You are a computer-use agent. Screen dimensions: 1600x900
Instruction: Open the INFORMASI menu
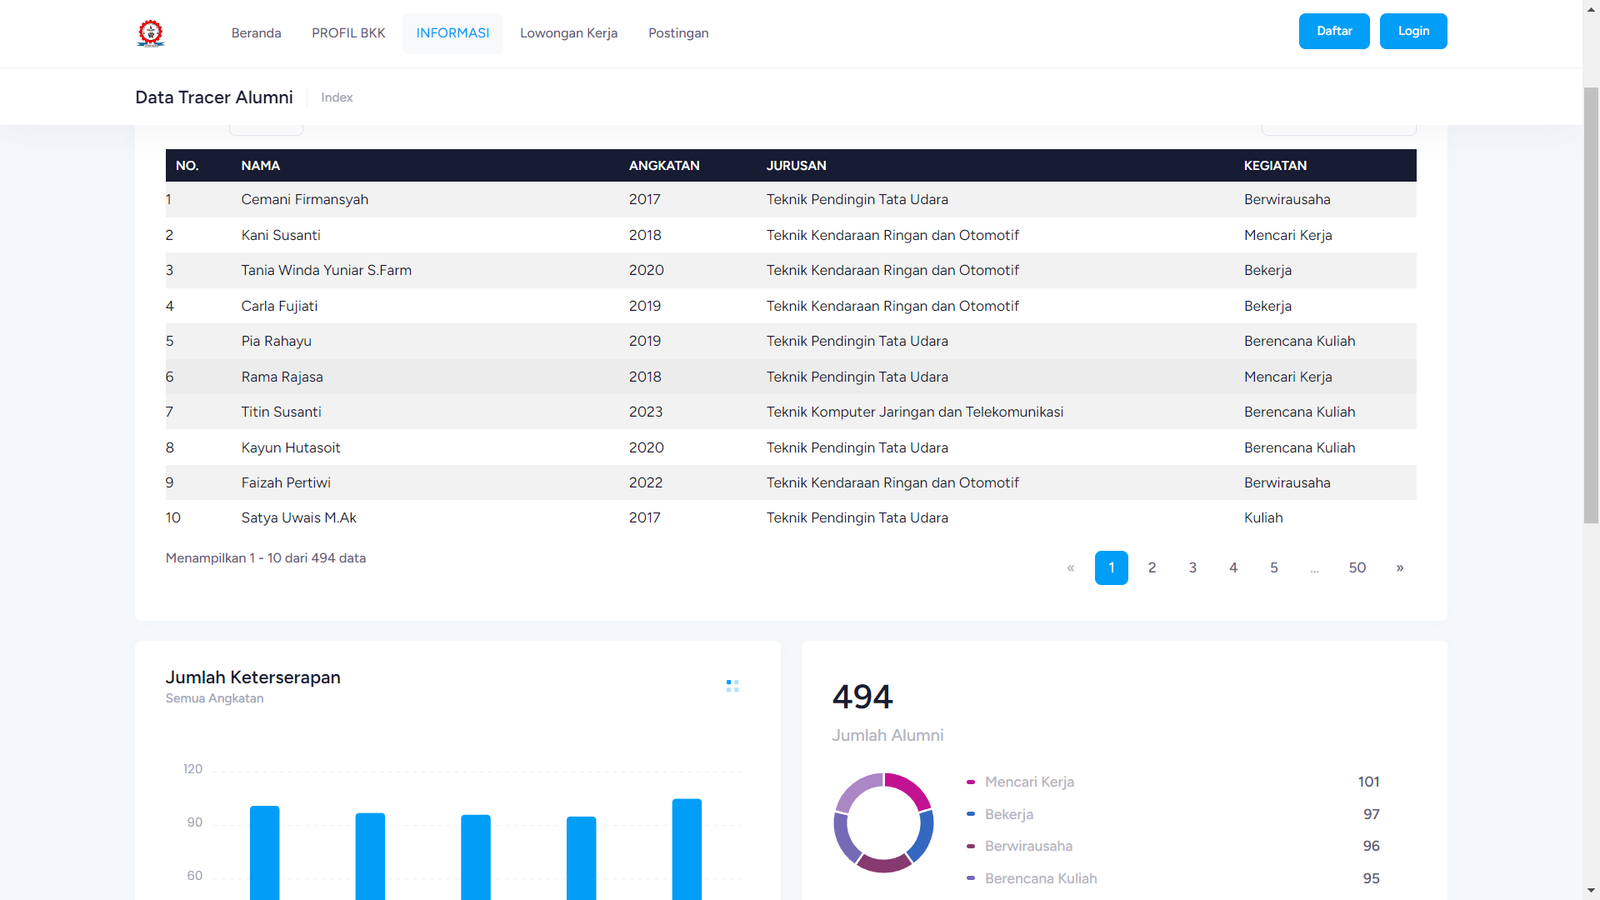(452, 33)
